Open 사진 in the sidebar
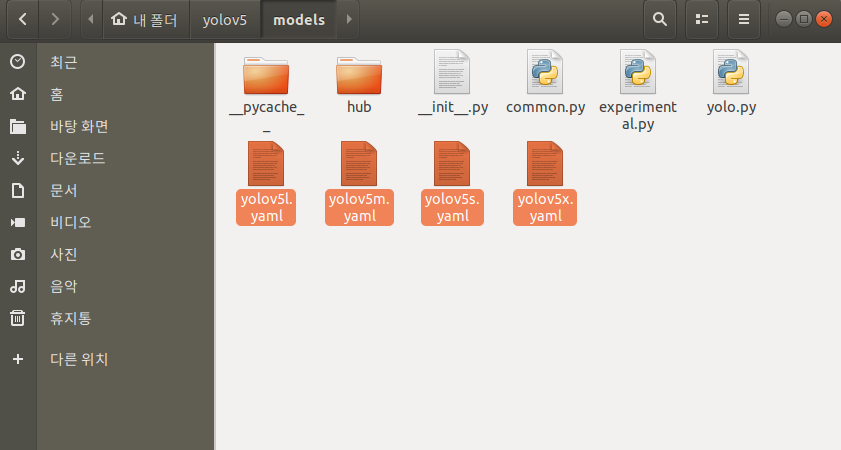 [63, 254]
